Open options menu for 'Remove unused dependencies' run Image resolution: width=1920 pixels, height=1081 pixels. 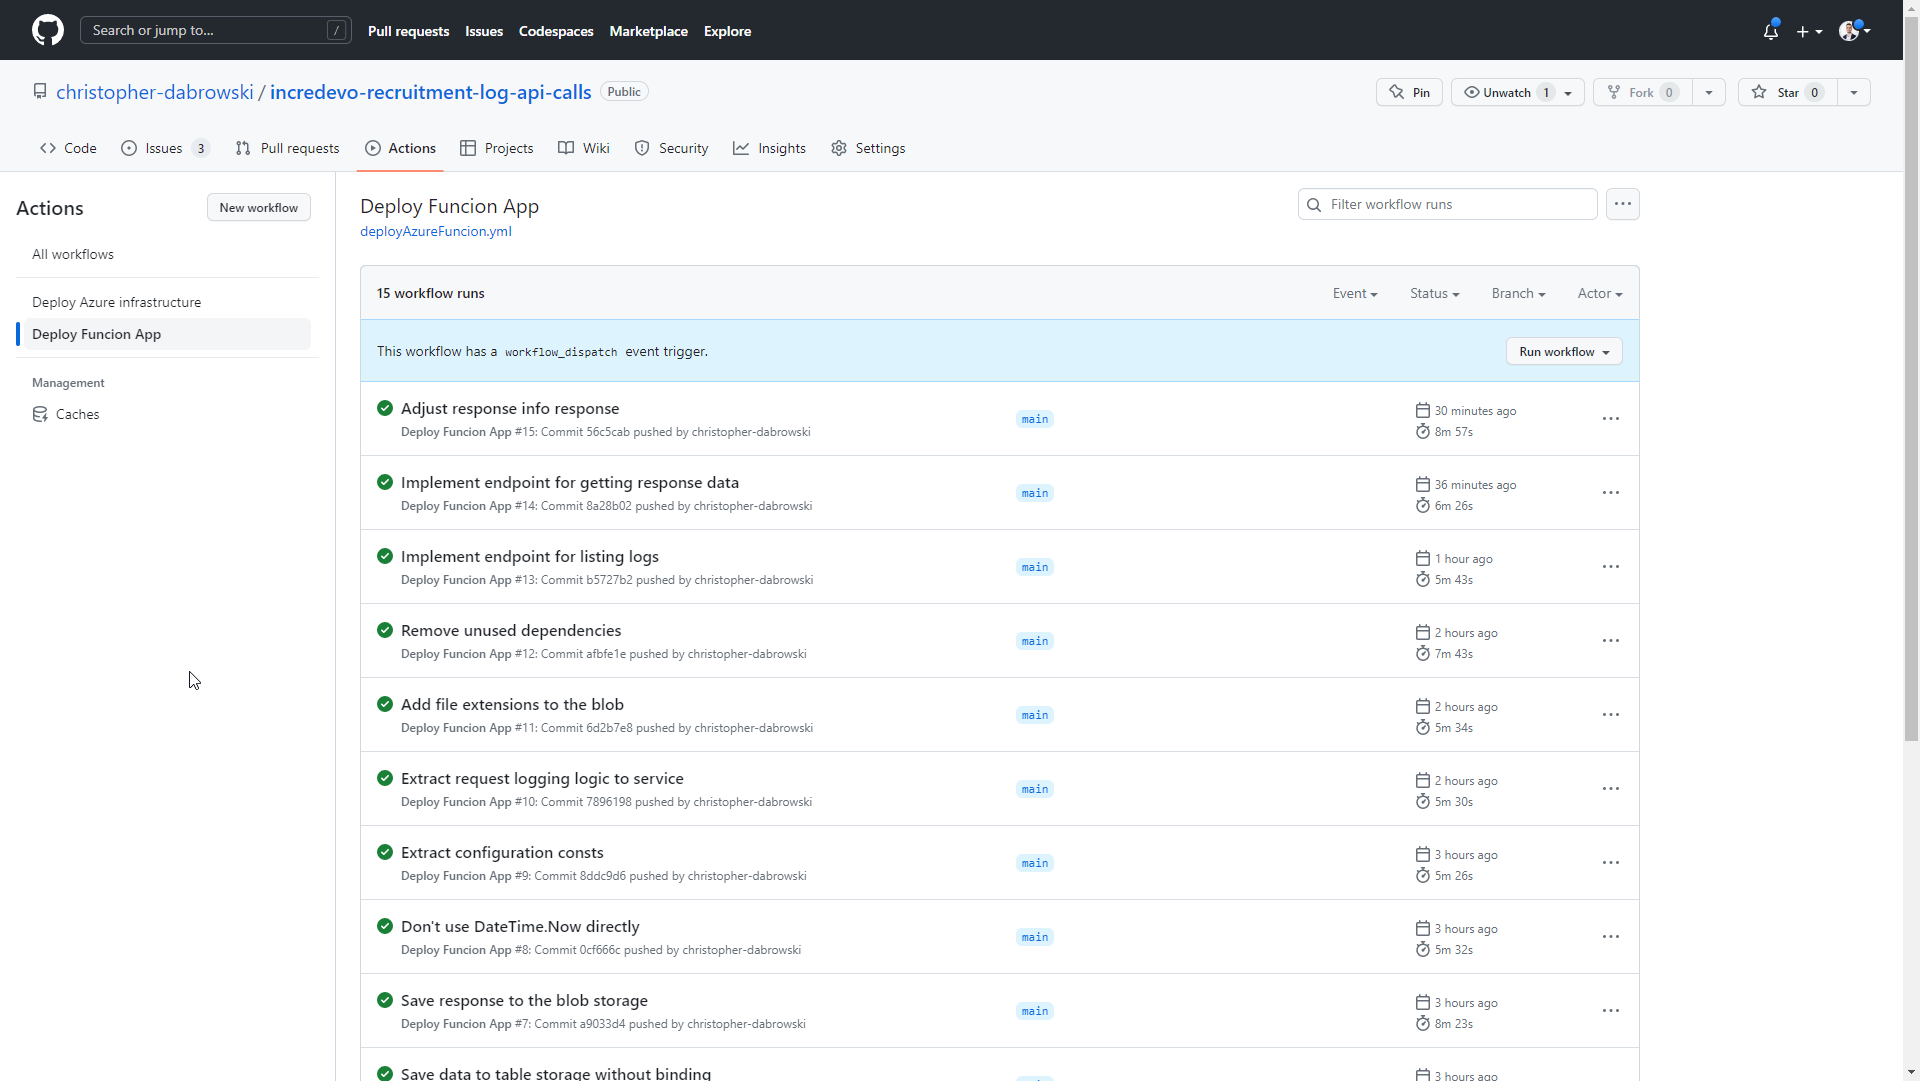(1610, 641)
